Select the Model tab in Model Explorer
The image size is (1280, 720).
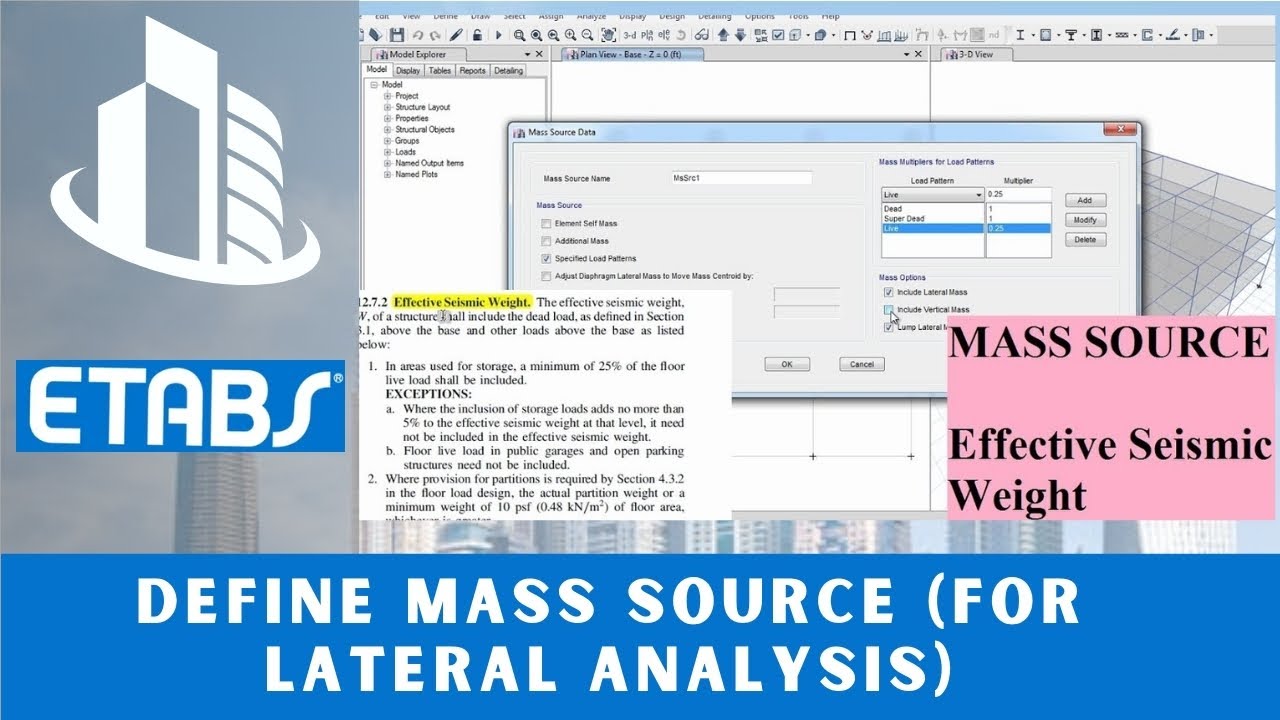(376, 70)
